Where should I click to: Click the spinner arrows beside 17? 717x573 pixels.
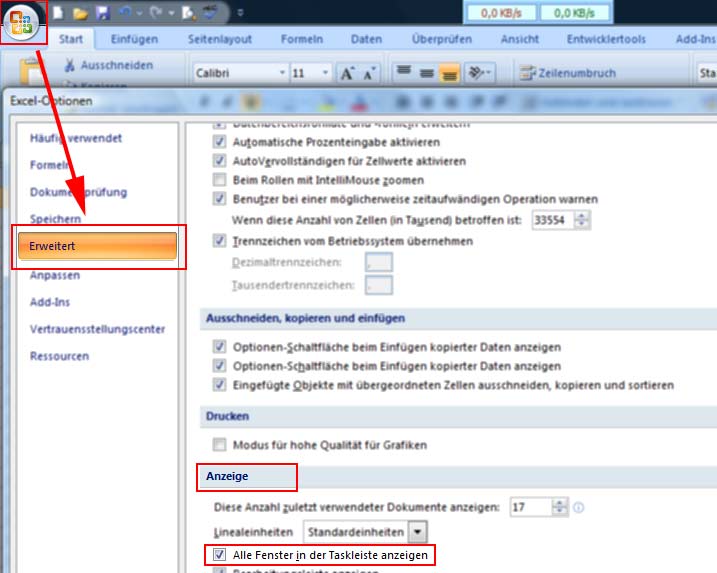tap(560, 507)
